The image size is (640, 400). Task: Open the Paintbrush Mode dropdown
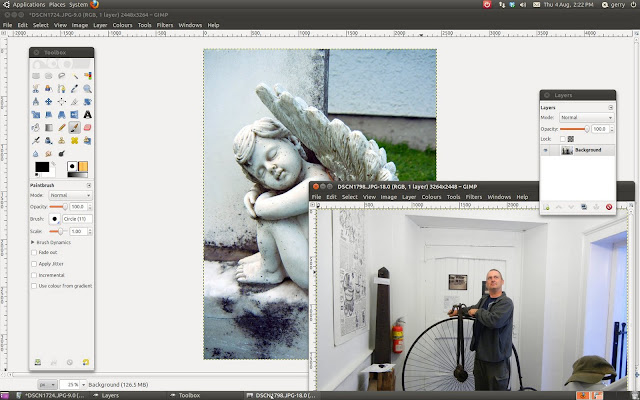(70, 195)
